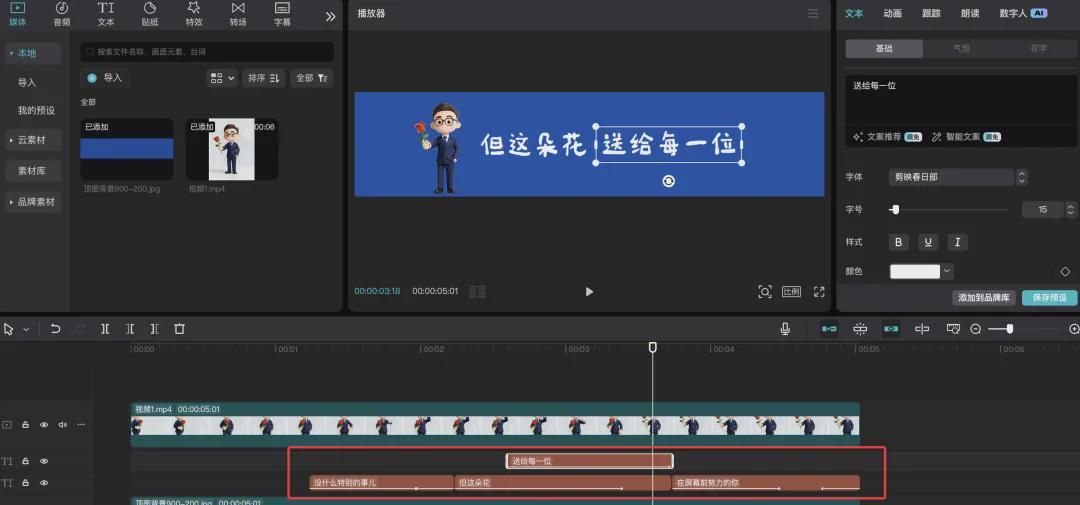Open the 全部 filter dropdown
Viewport: 1080px width, 505px height.
311,78
